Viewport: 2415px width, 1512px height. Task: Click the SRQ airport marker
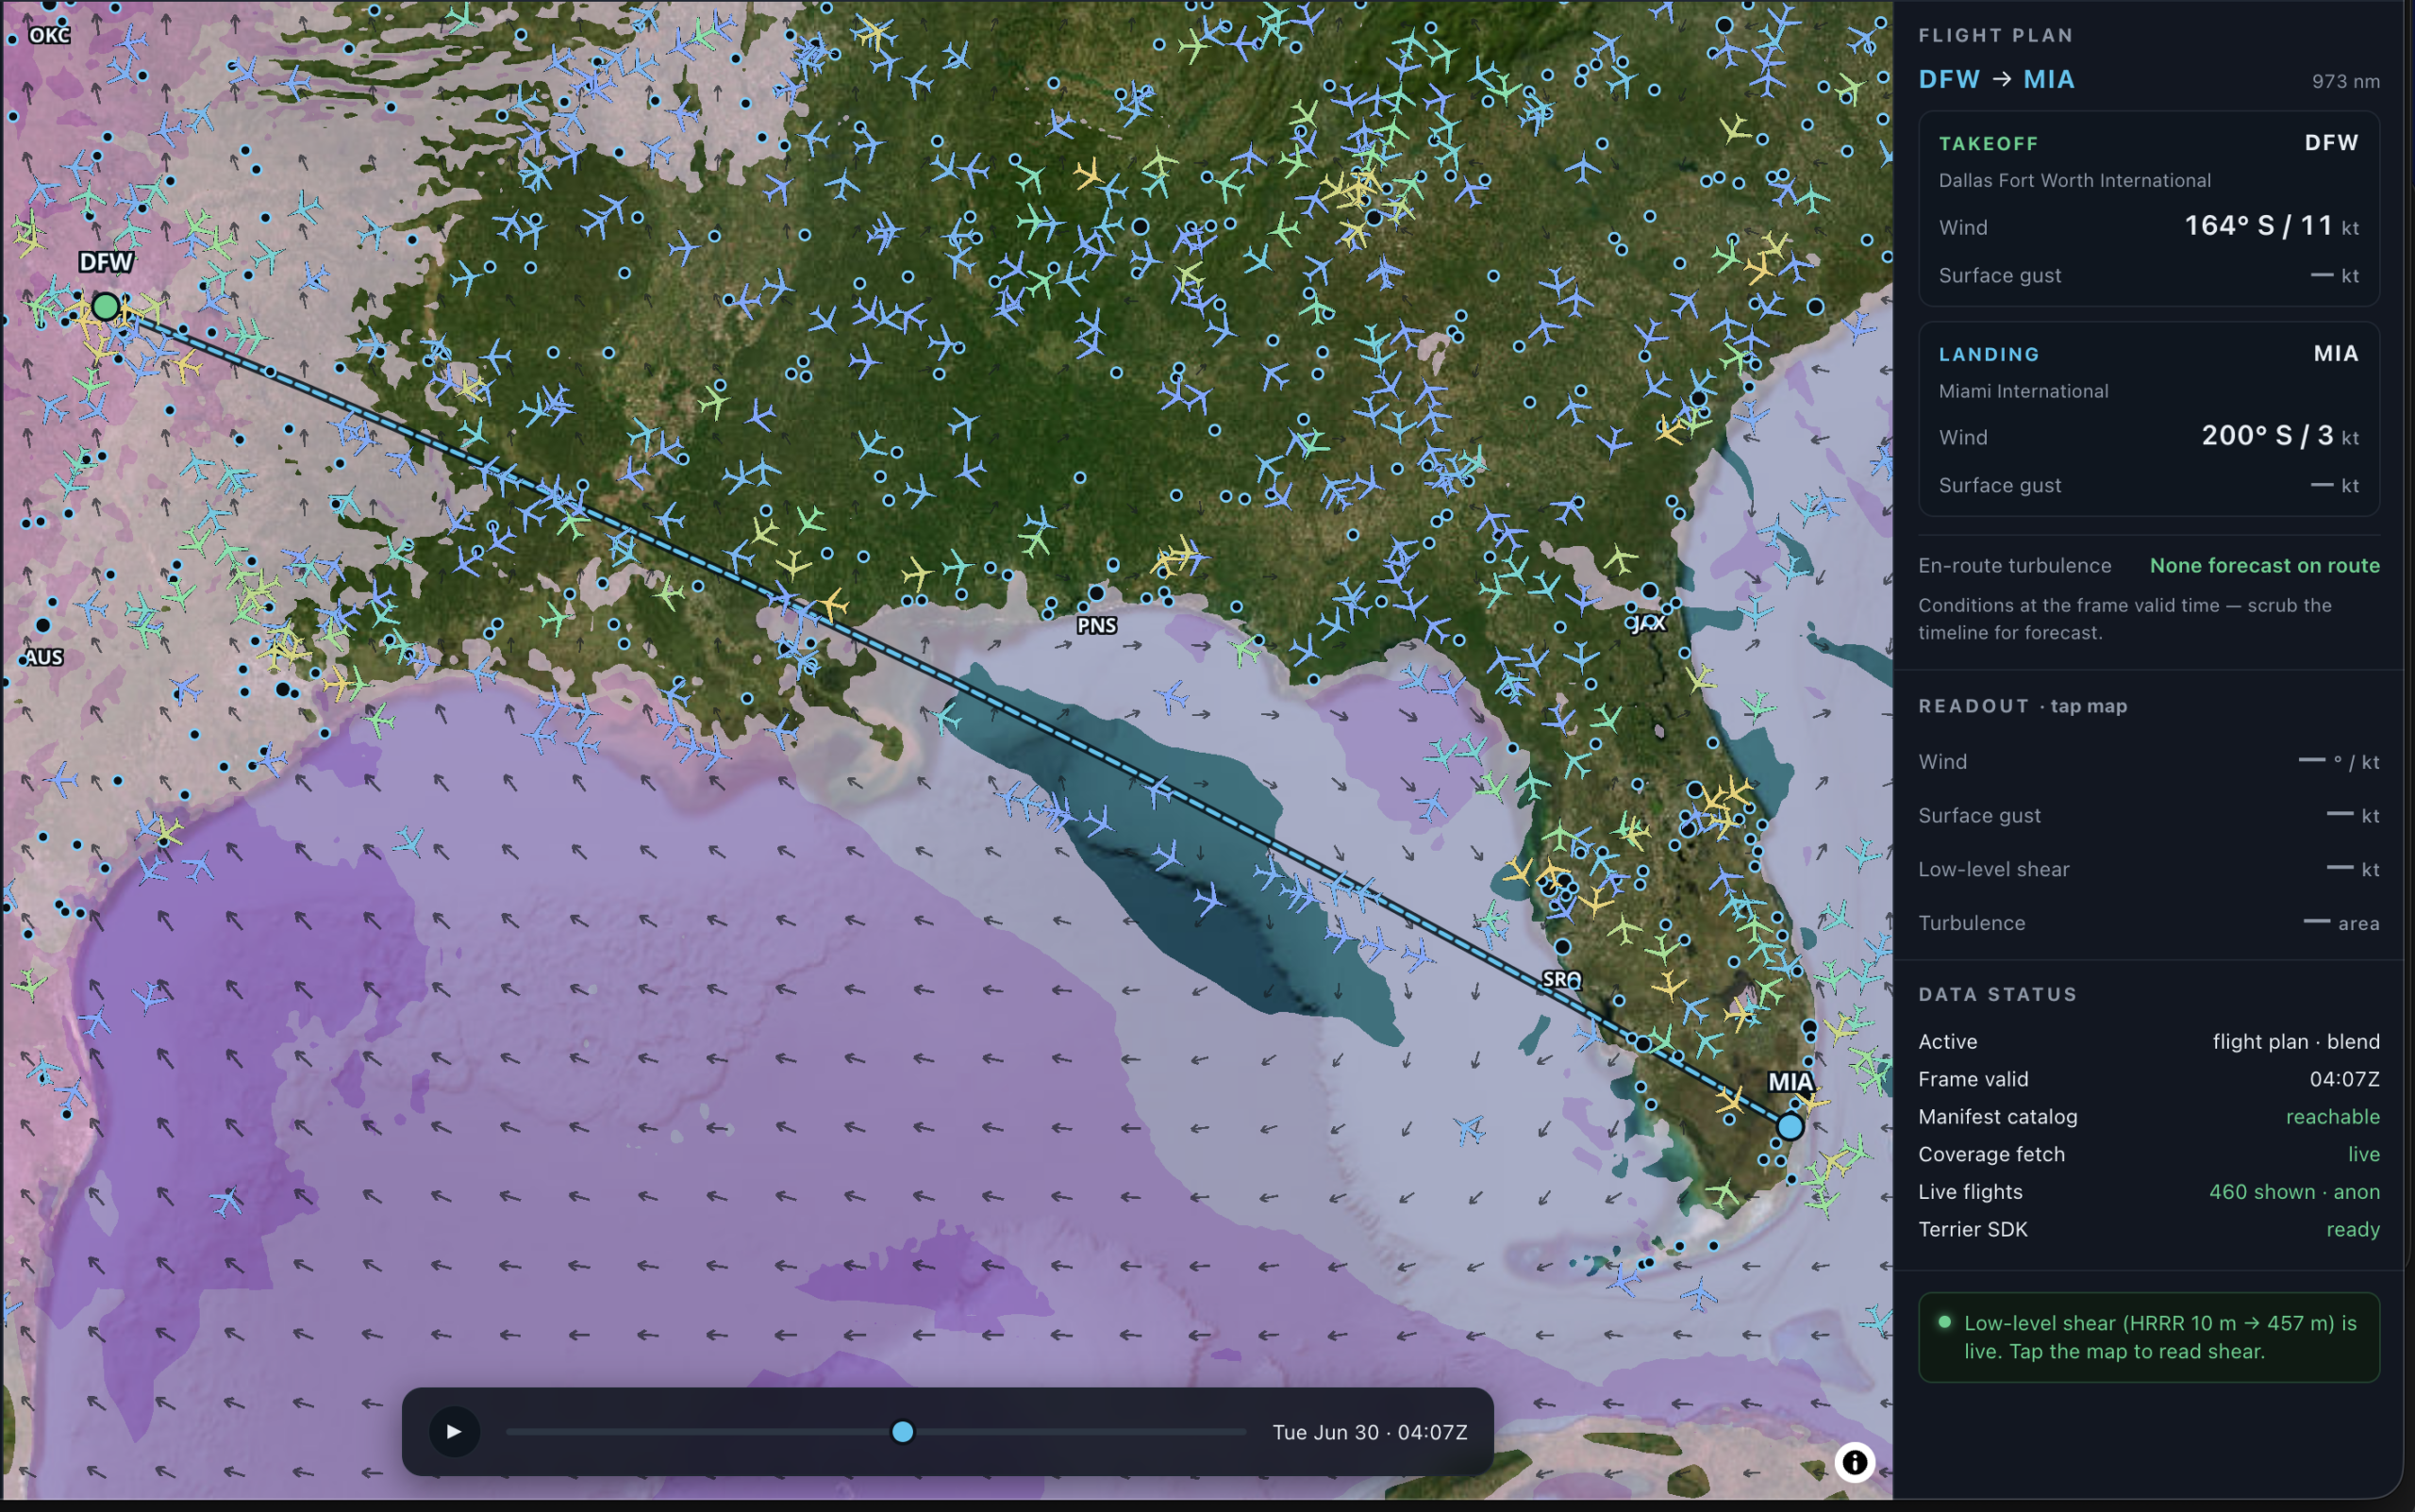point(1562,946)
